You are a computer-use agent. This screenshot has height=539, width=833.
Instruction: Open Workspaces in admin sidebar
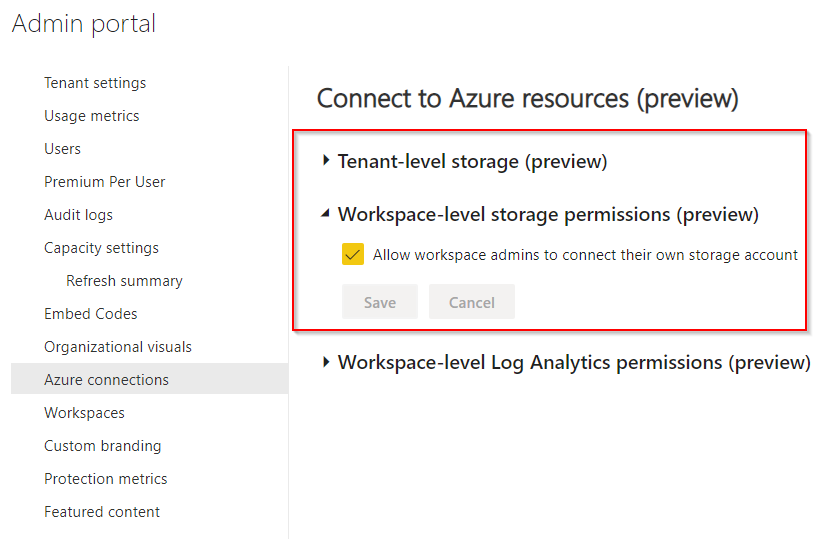(84, 413)
